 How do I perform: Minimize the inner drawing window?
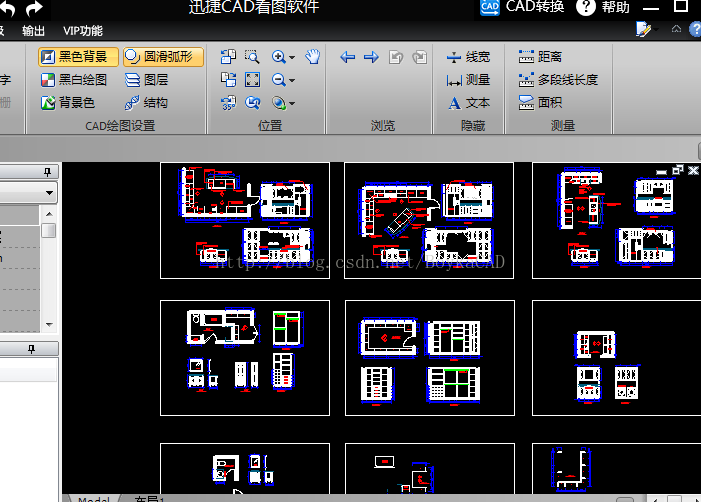pos(661,171)
